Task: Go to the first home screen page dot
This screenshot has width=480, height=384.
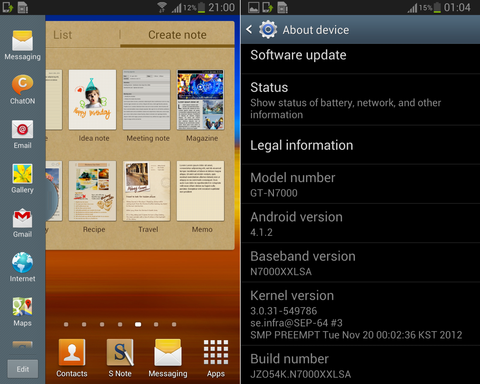Action: coord(66,324)
